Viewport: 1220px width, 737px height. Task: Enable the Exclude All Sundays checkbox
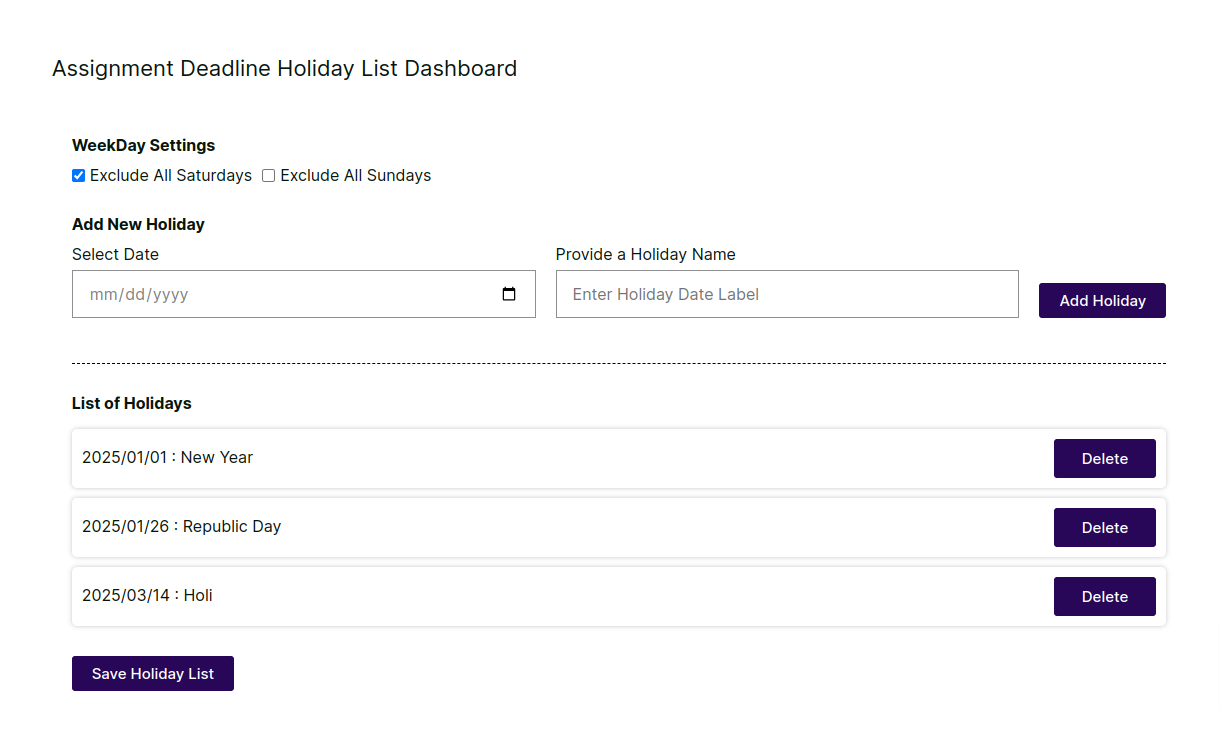click(268, 176)
